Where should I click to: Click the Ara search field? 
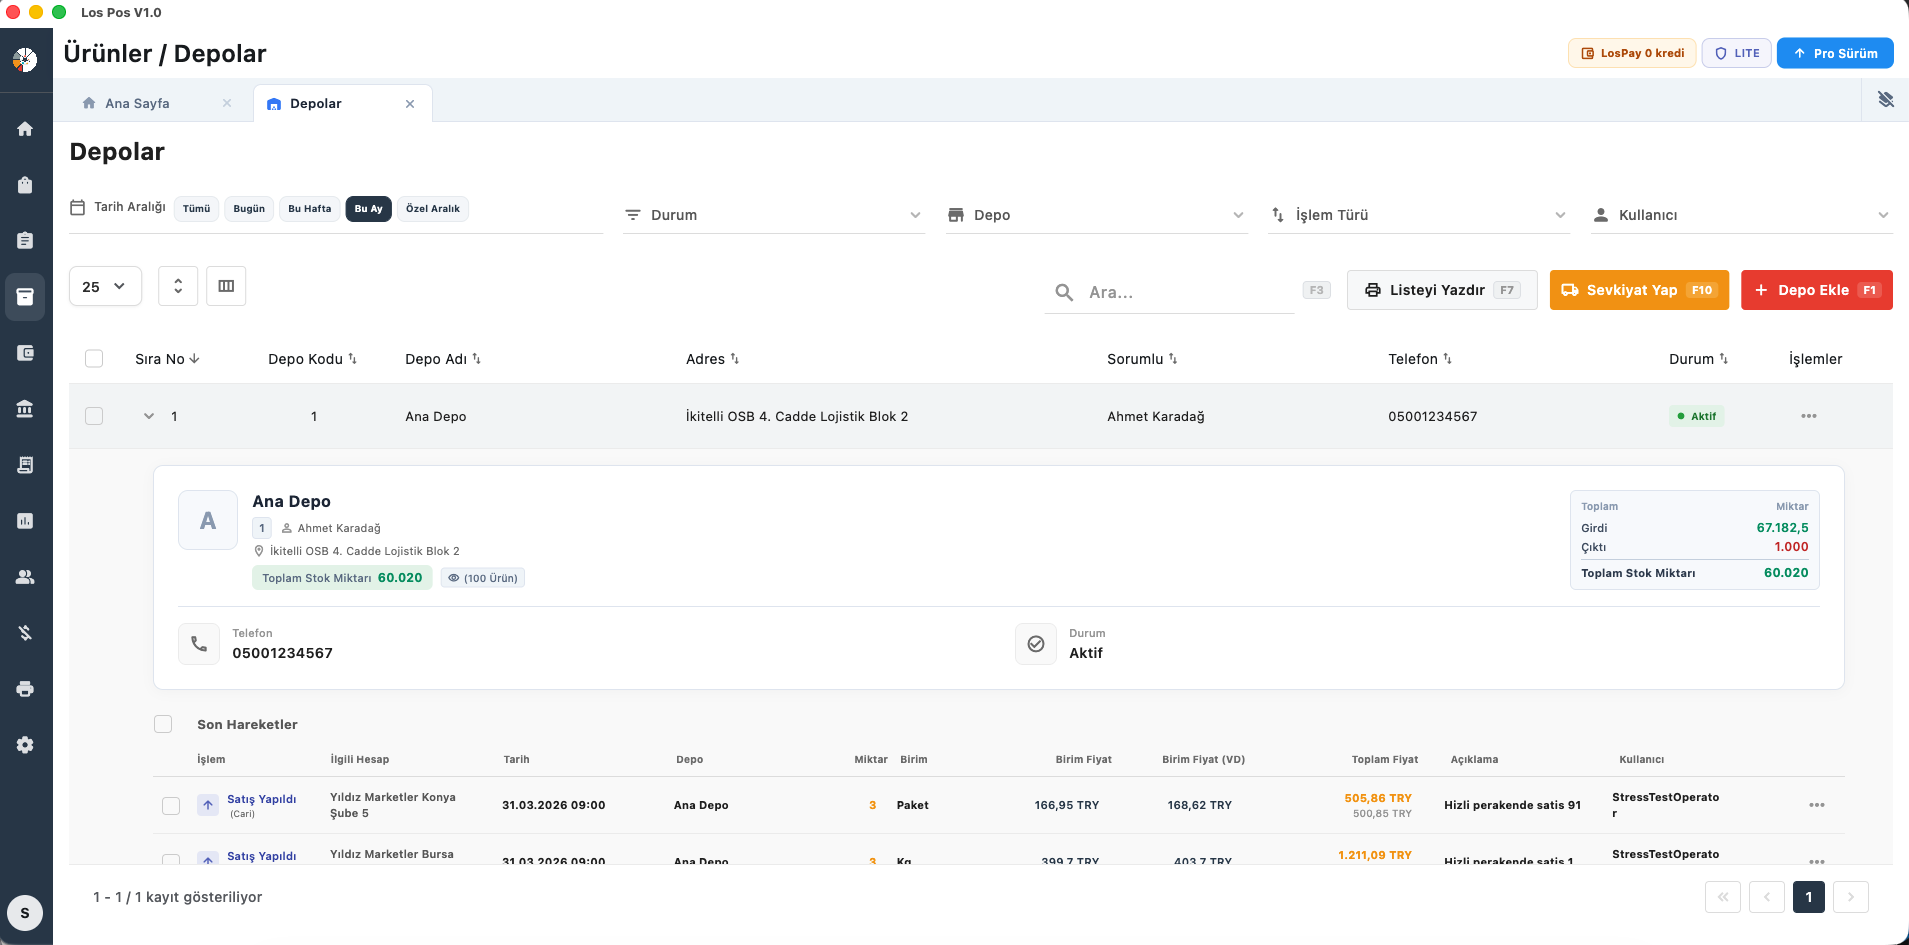pyautogui.click(x=1180, y=292)
